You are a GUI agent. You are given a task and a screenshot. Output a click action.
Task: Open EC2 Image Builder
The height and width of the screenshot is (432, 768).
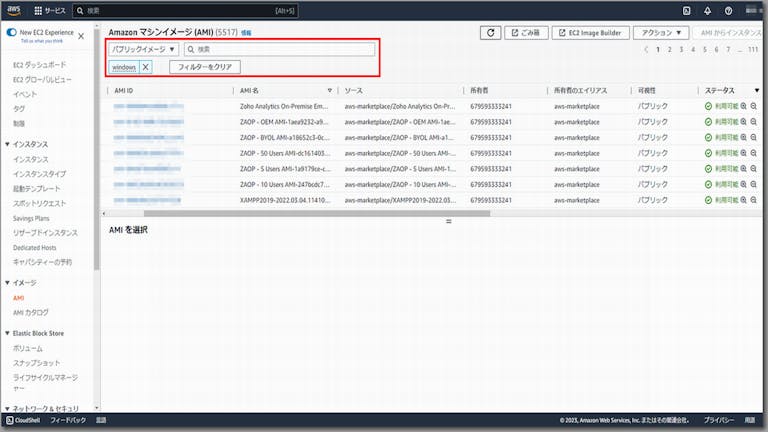[590, 33]
